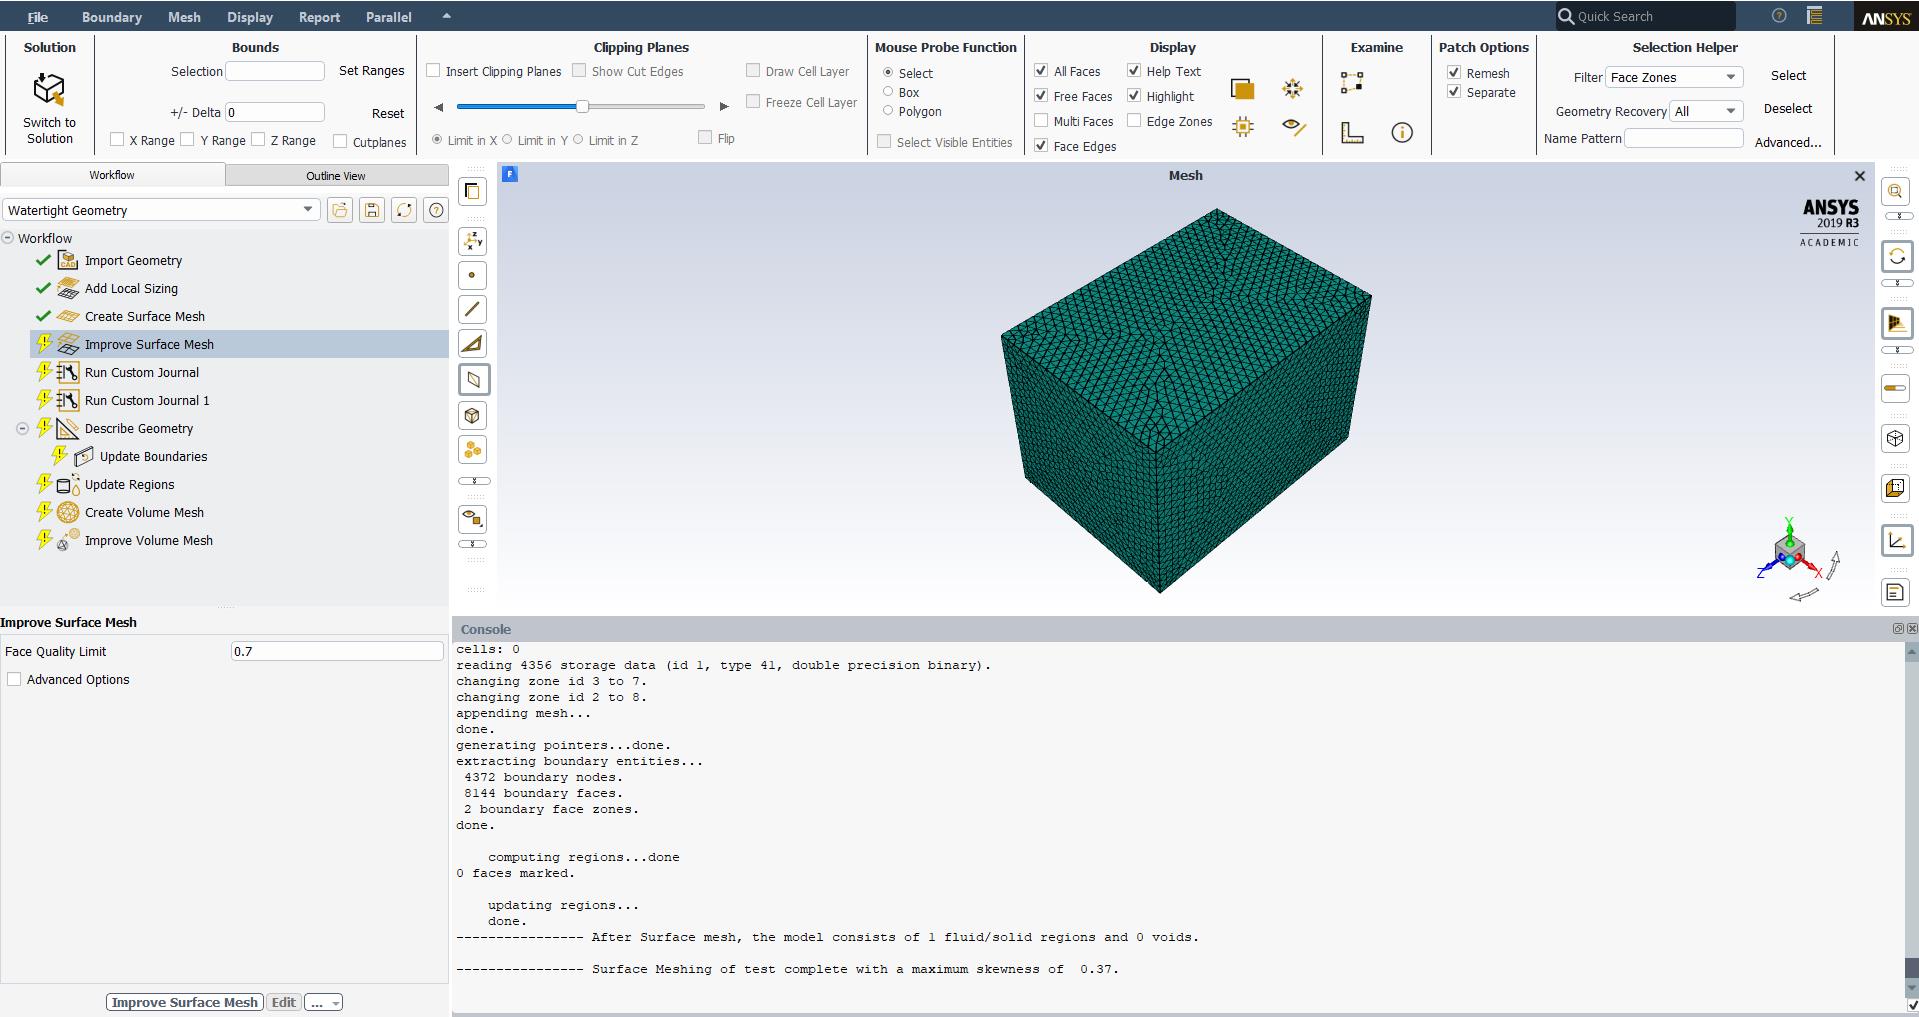Click the Advanced... selection helper button

tap(1788, 142)
